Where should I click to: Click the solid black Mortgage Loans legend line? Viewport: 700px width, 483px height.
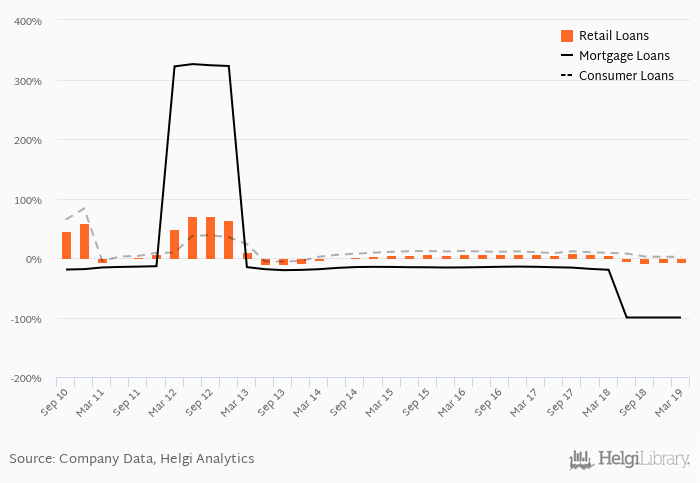tap(567, 55)
